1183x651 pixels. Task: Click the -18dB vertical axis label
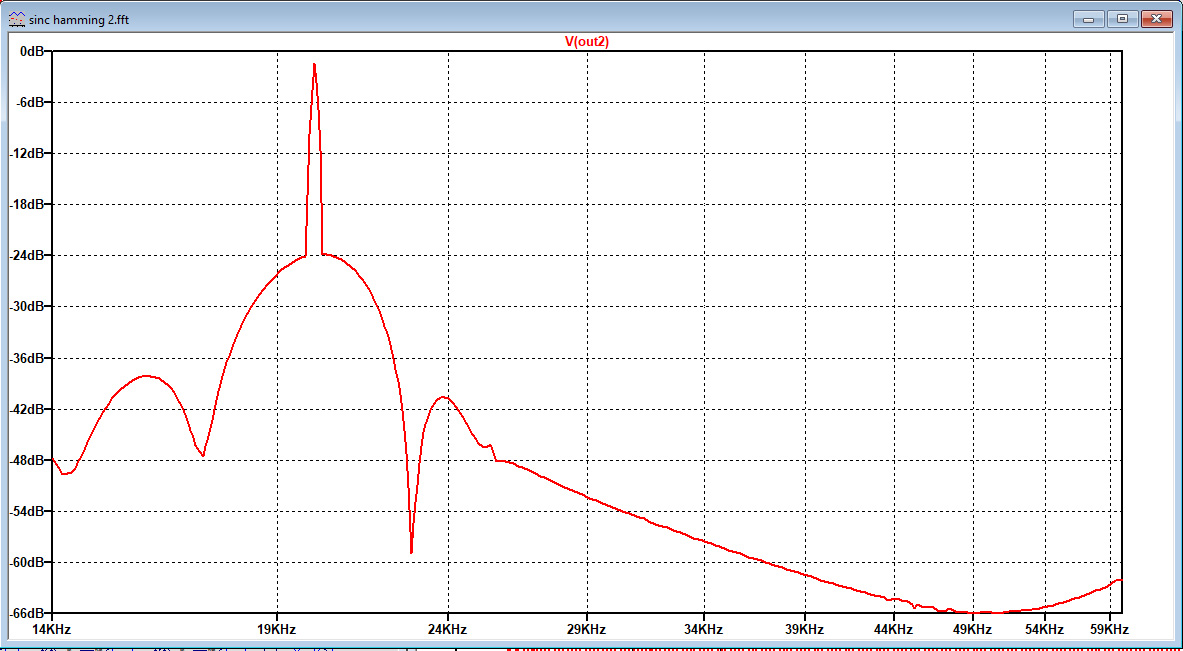click(x=28, y=204)
